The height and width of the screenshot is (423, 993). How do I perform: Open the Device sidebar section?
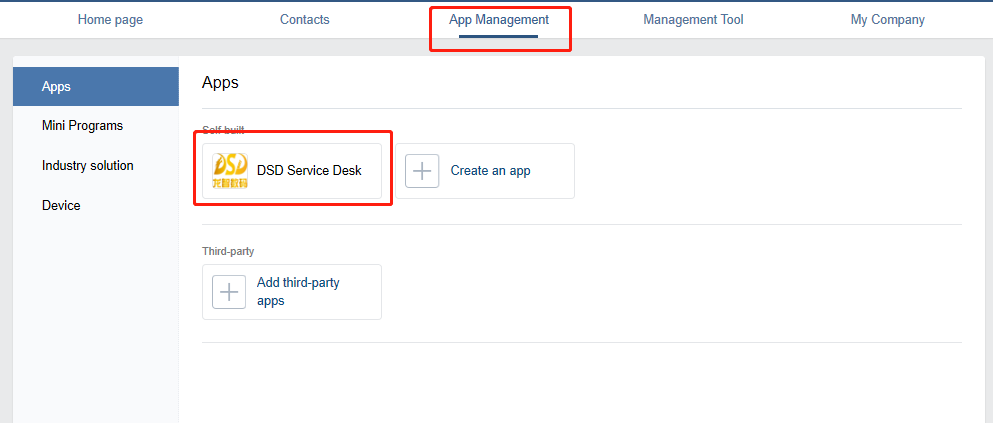point(61,206)
